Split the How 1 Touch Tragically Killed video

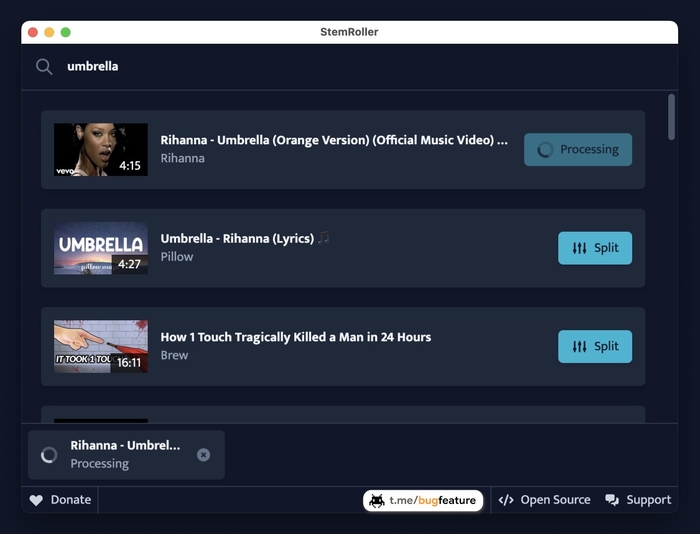pyautogui.click(x=595, y=346)
